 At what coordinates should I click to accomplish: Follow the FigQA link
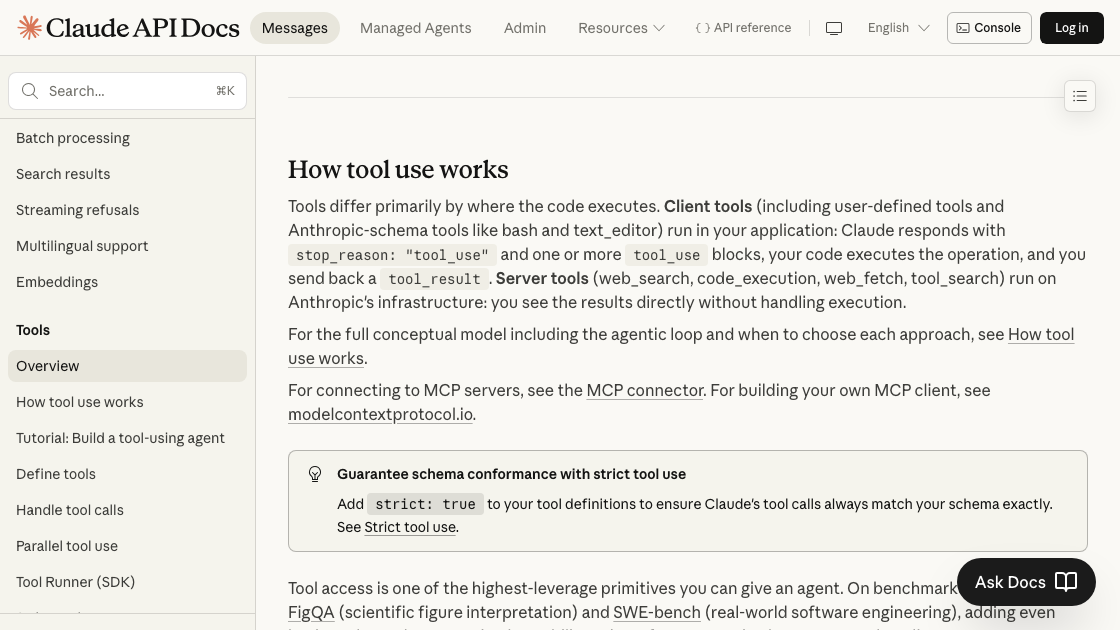pos(311,612)
